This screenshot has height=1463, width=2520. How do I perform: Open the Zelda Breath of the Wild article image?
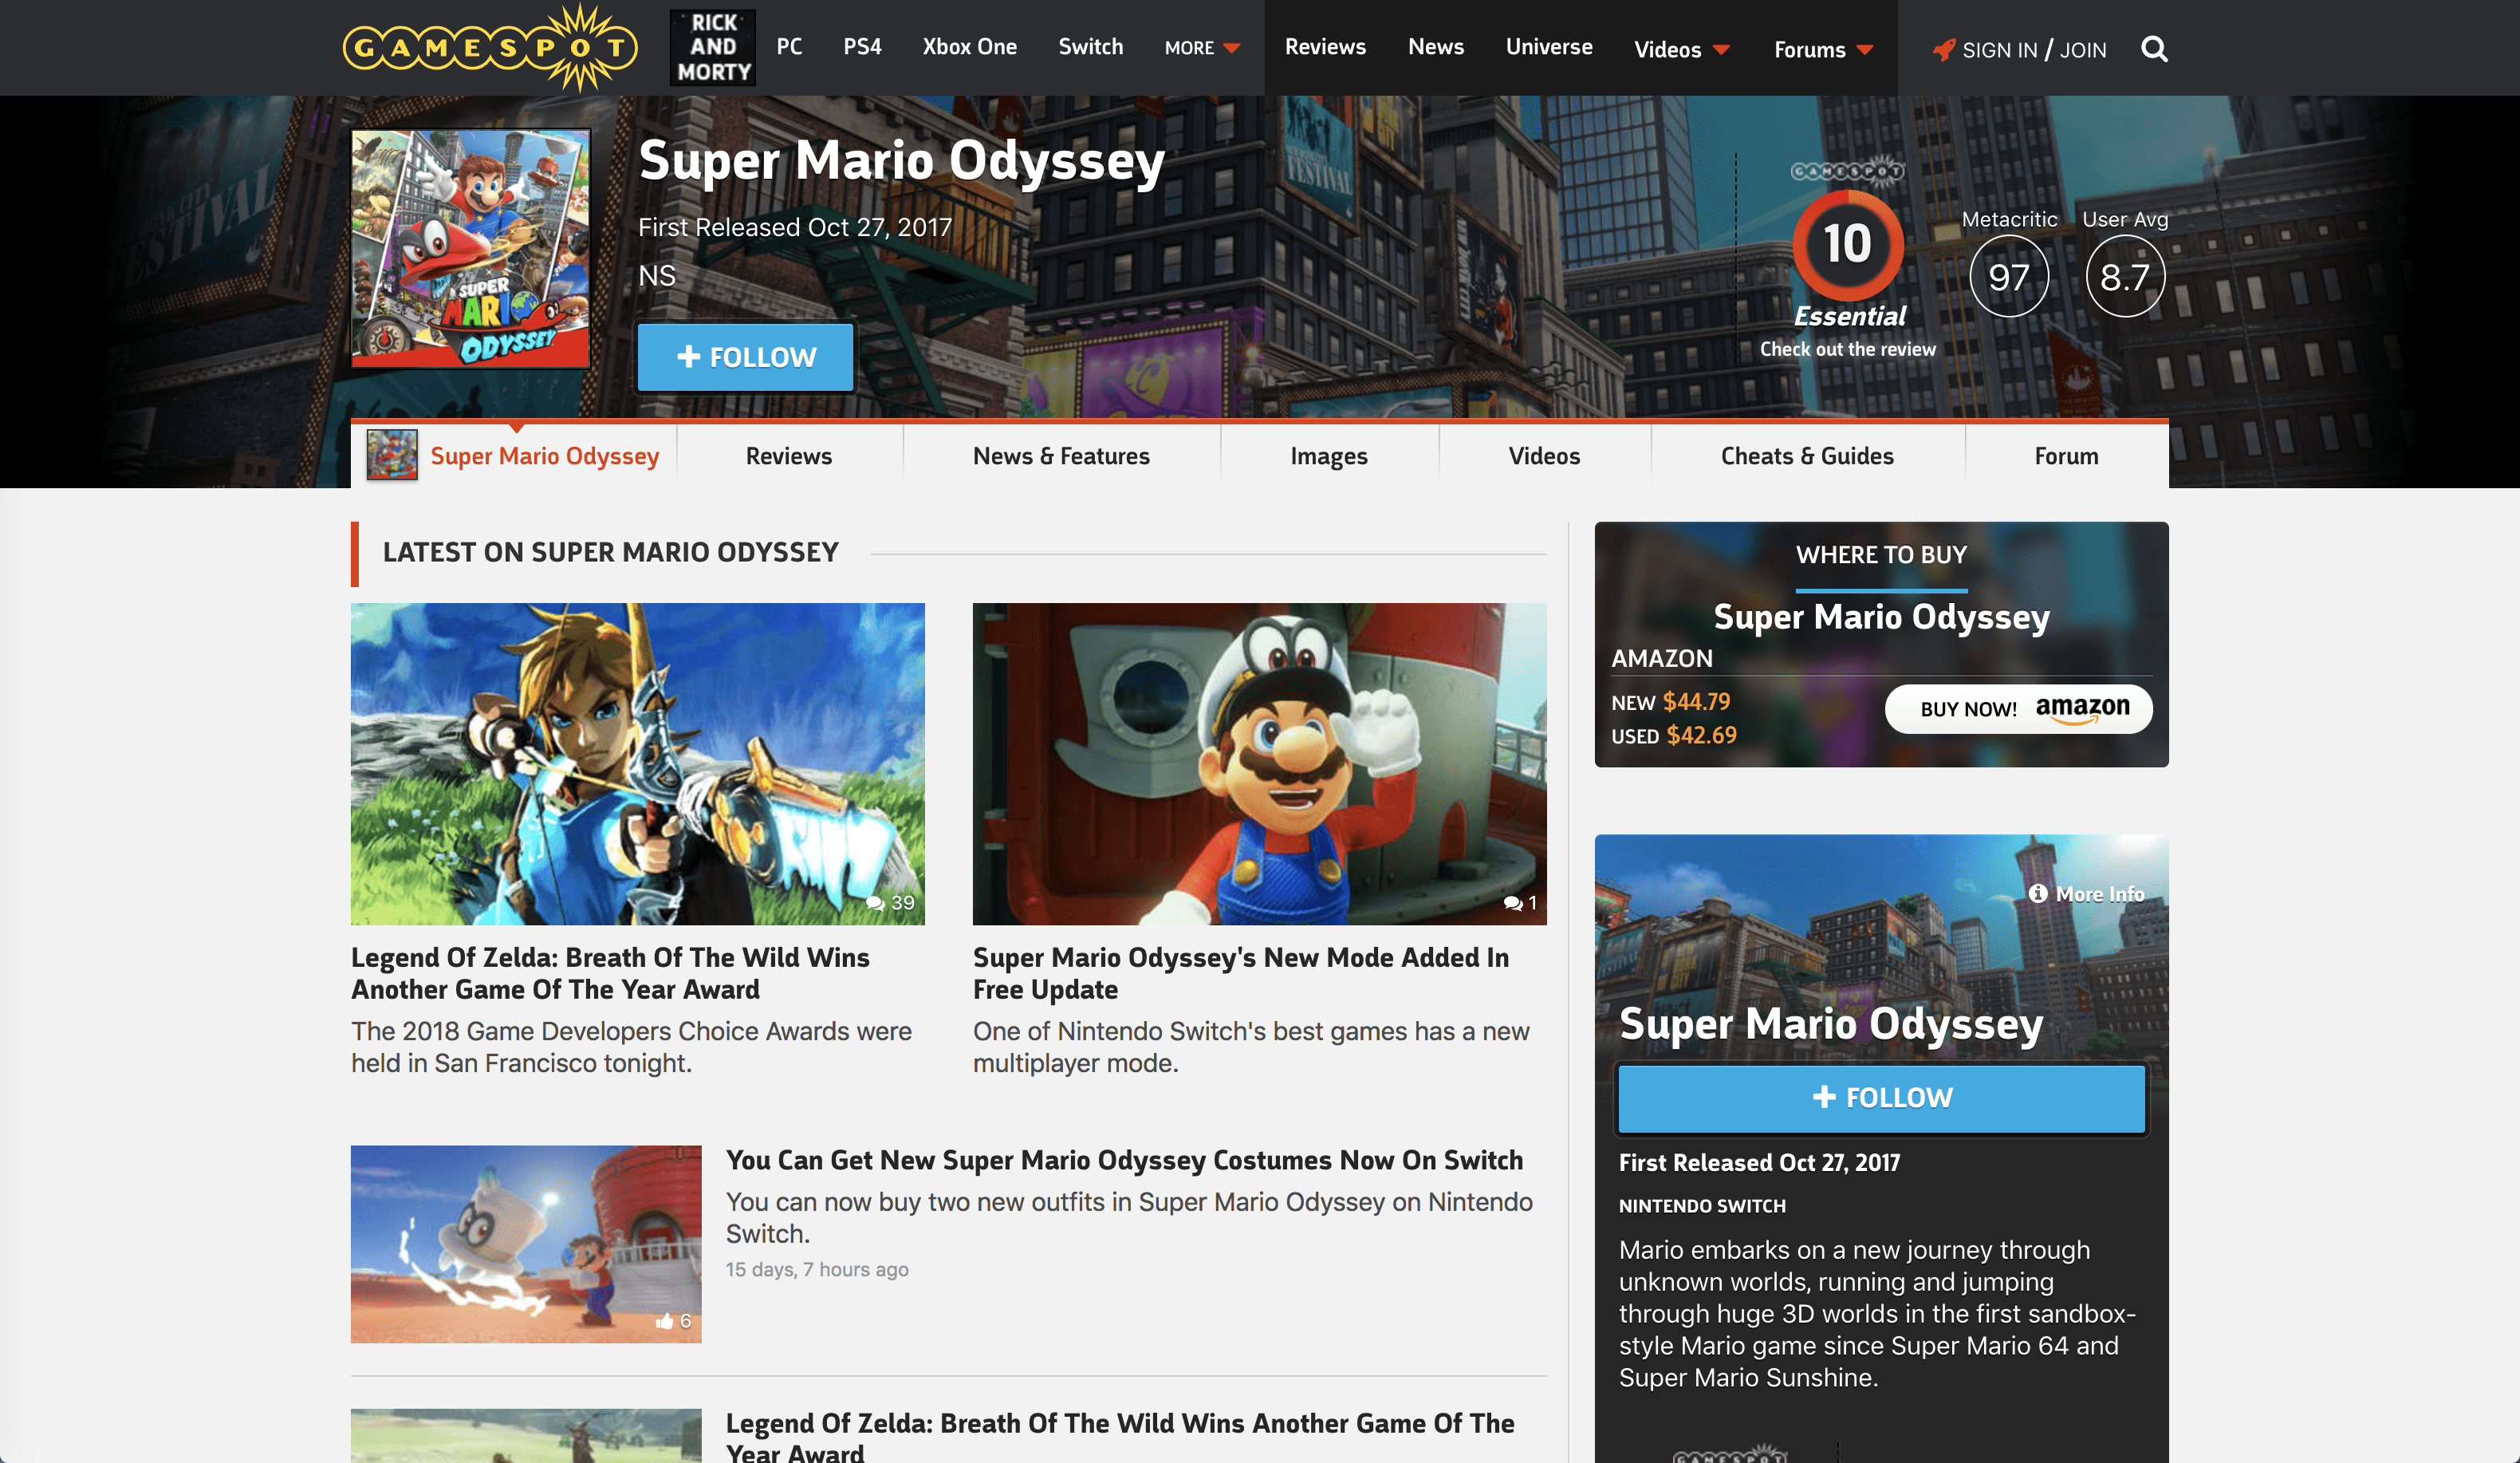(x=637, y=763)
